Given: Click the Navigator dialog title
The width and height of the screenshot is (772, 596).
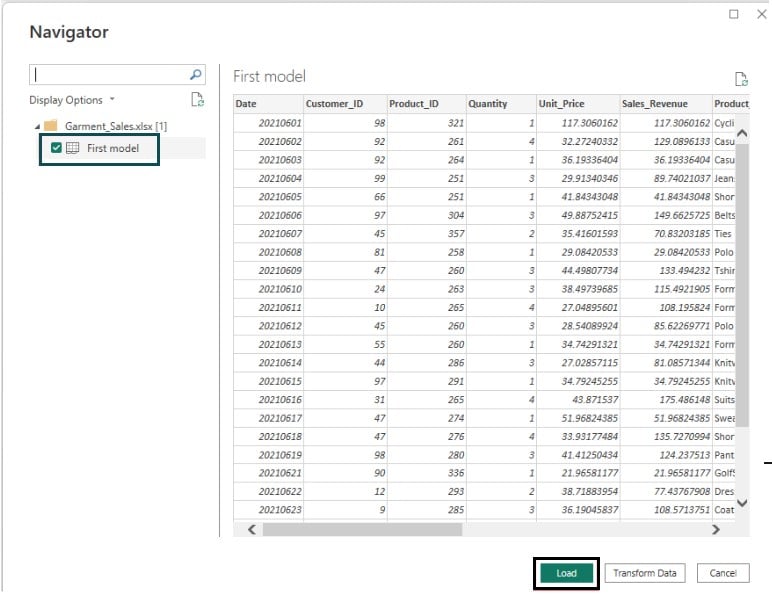Looking at the screenshot, I should tap(69, 32).
